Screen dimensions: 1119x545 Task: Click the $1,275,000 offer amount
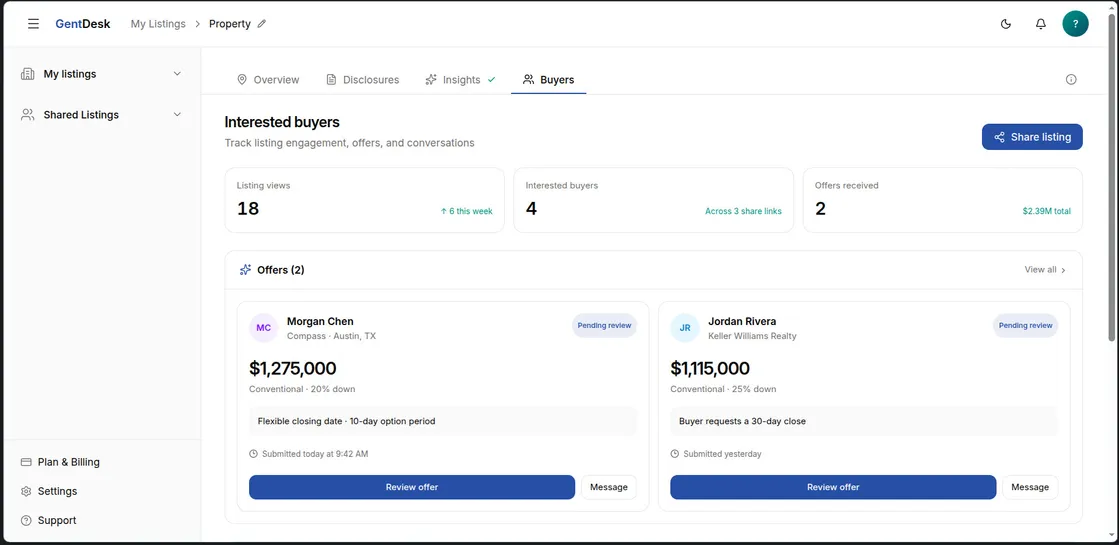click(x=293, y=368)
